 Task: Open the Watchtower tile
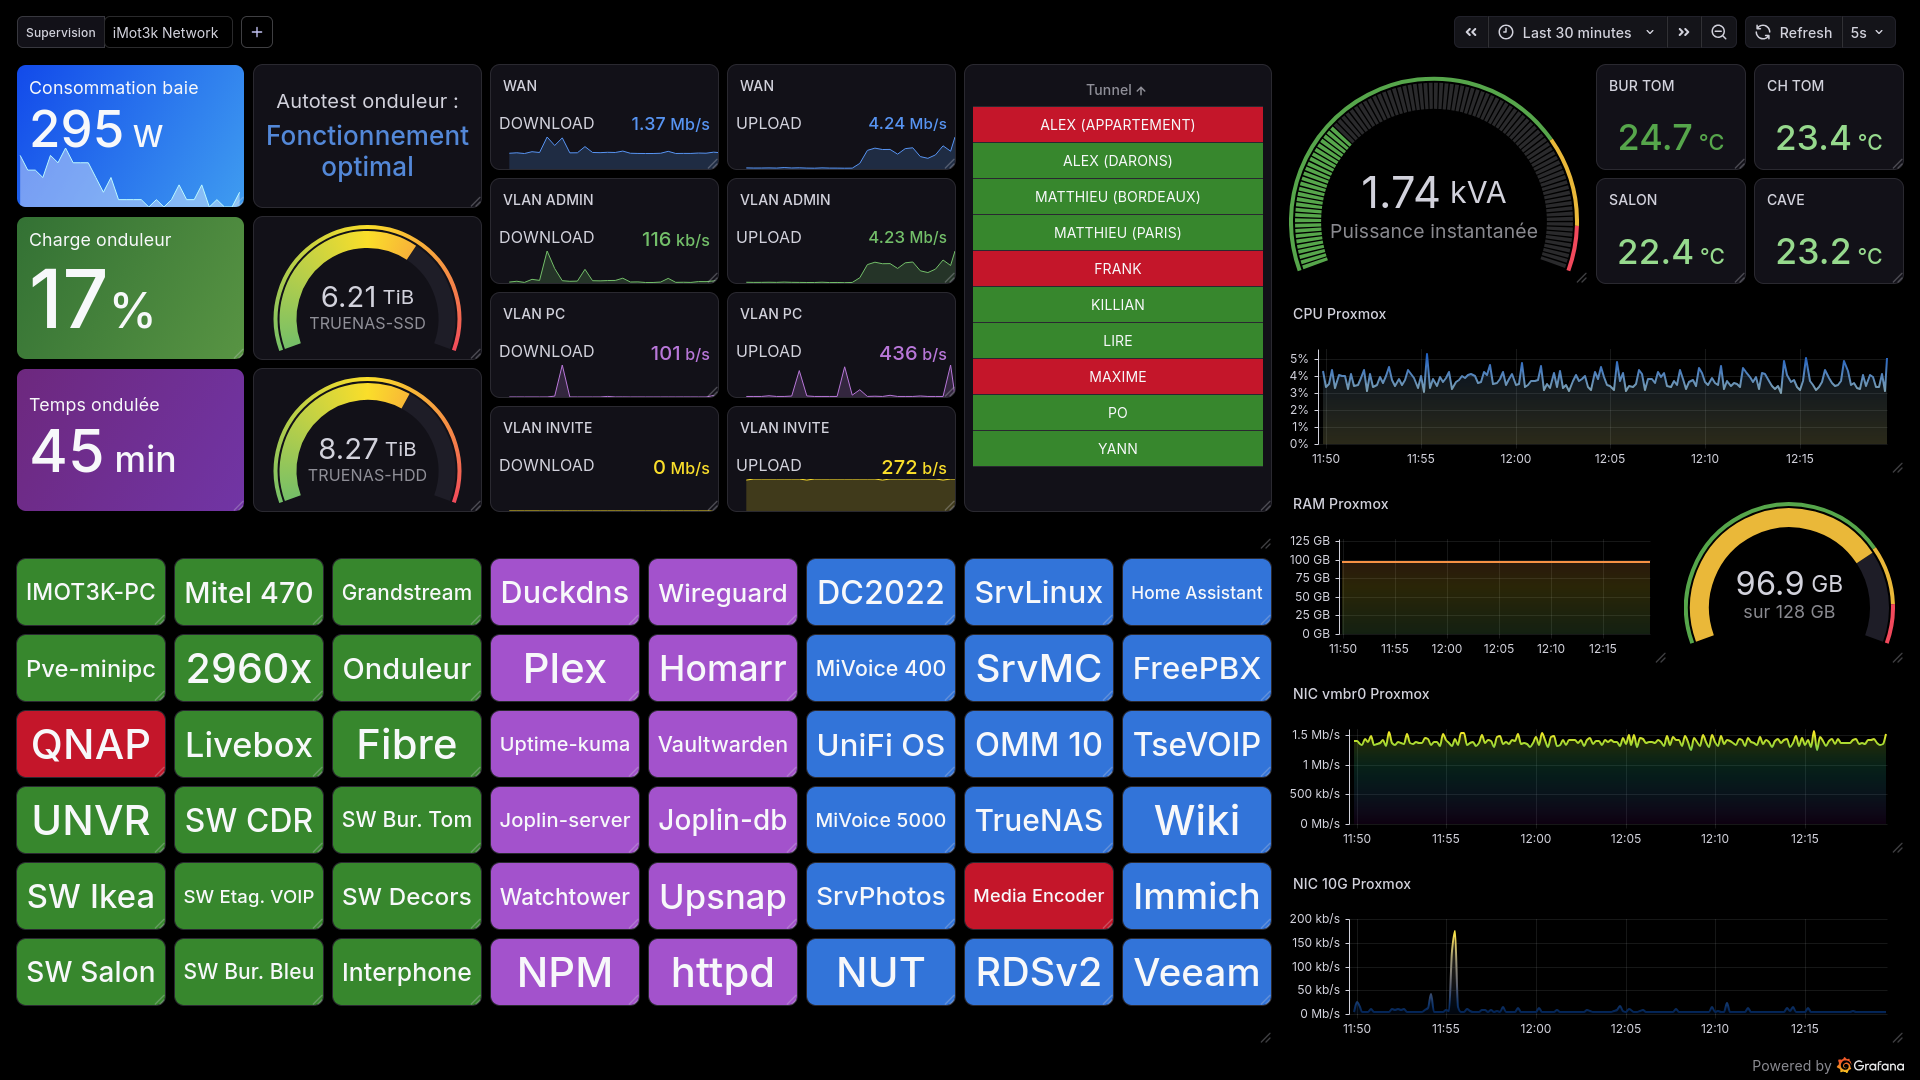(565, 896)
